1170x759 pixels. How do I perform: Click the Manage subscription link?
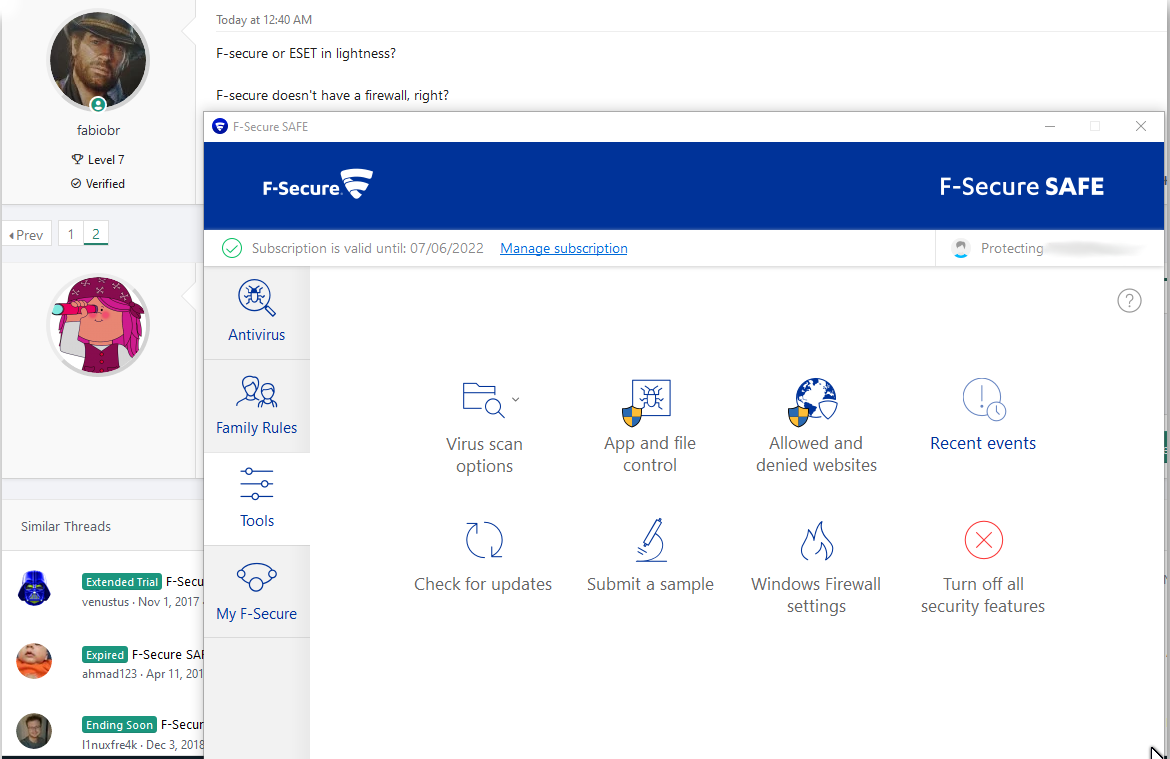pos(563,249)
